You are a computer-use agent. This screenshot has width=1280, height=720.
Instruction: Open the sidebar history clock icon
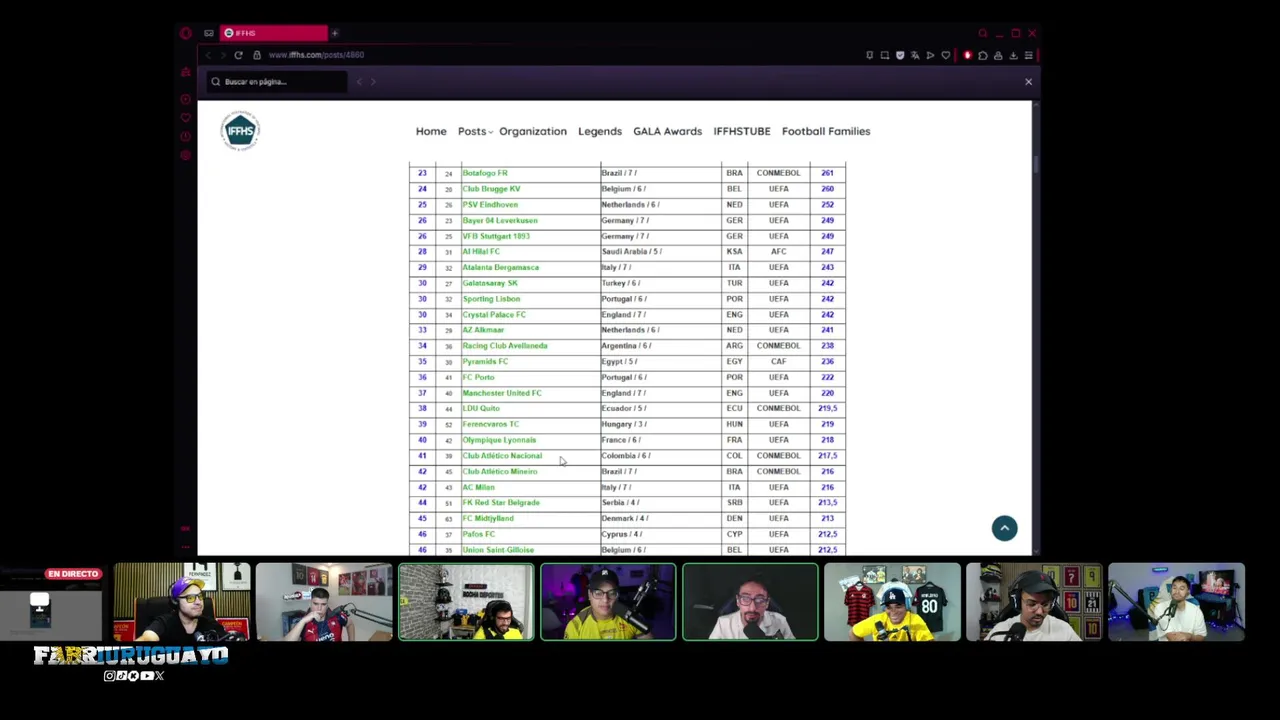click(x=186, y=137)
